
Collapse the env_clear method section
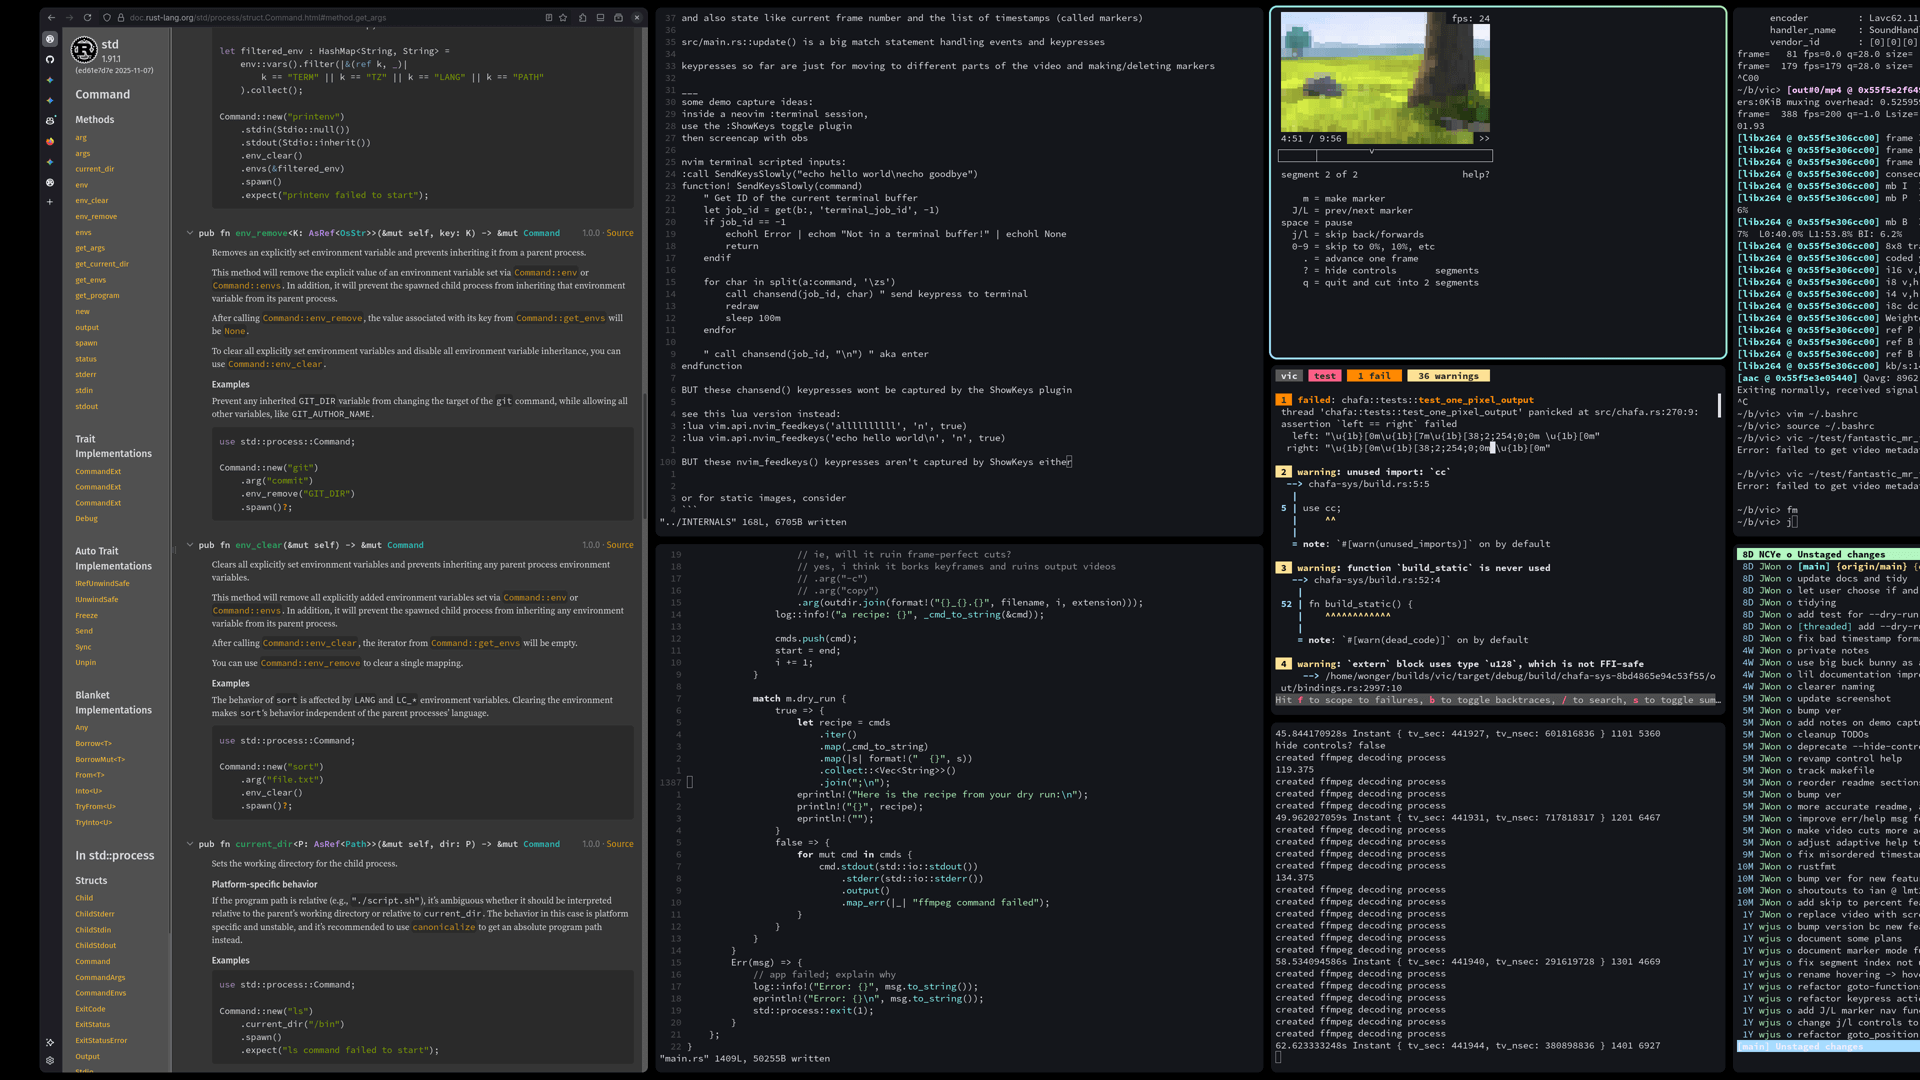tap(189, 545)
